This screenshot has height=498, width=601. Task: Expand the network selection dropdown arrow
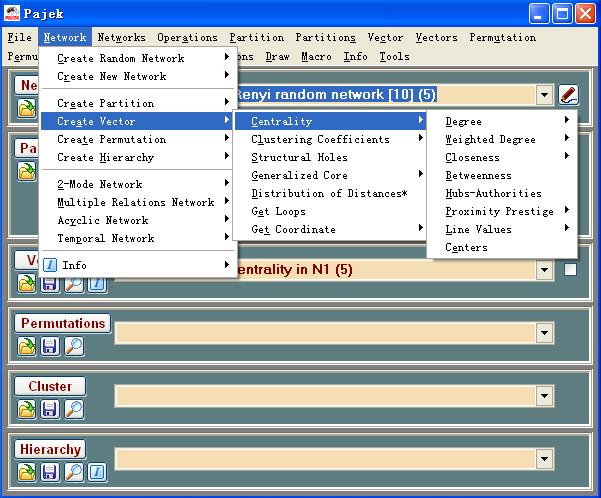544,95
